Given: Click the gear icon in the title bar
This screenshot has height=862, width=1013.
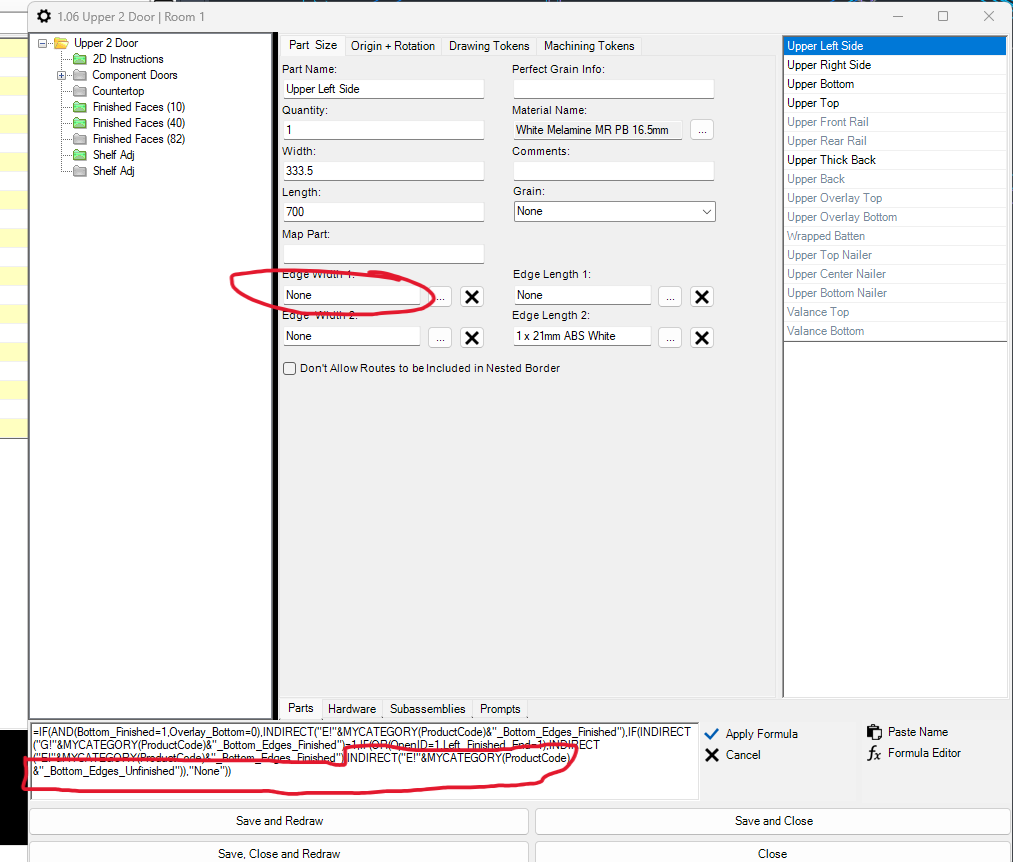Looking at the screenshot, I should pyautogui.click(x=44, y=16).
